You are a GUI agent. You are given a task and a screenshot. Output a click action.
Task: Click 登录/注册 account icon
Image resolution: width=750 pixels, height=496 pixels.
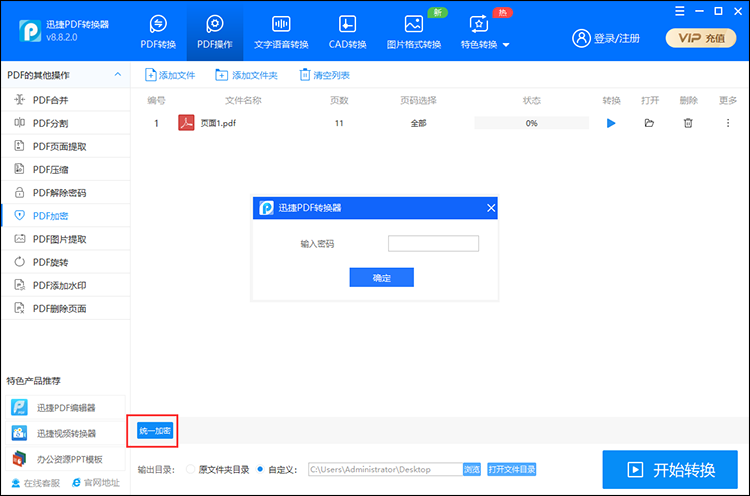coord(582,38)
